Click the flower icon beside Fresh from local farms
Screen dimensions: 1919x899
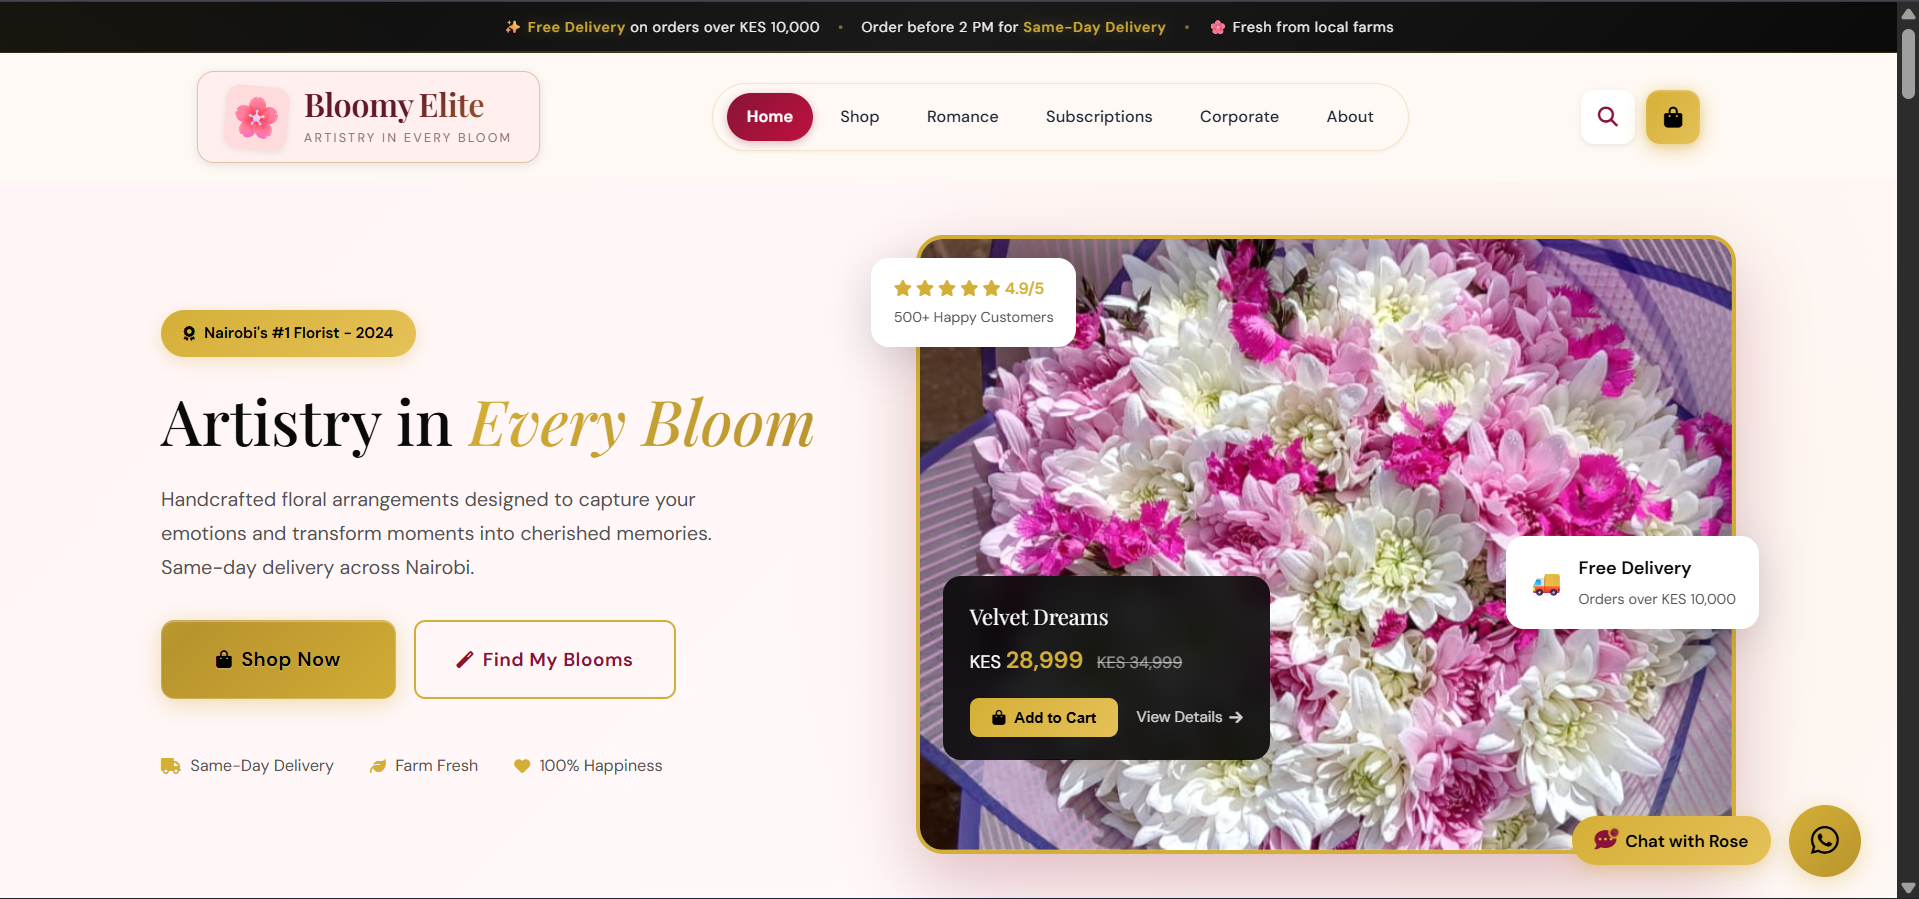1217,27
